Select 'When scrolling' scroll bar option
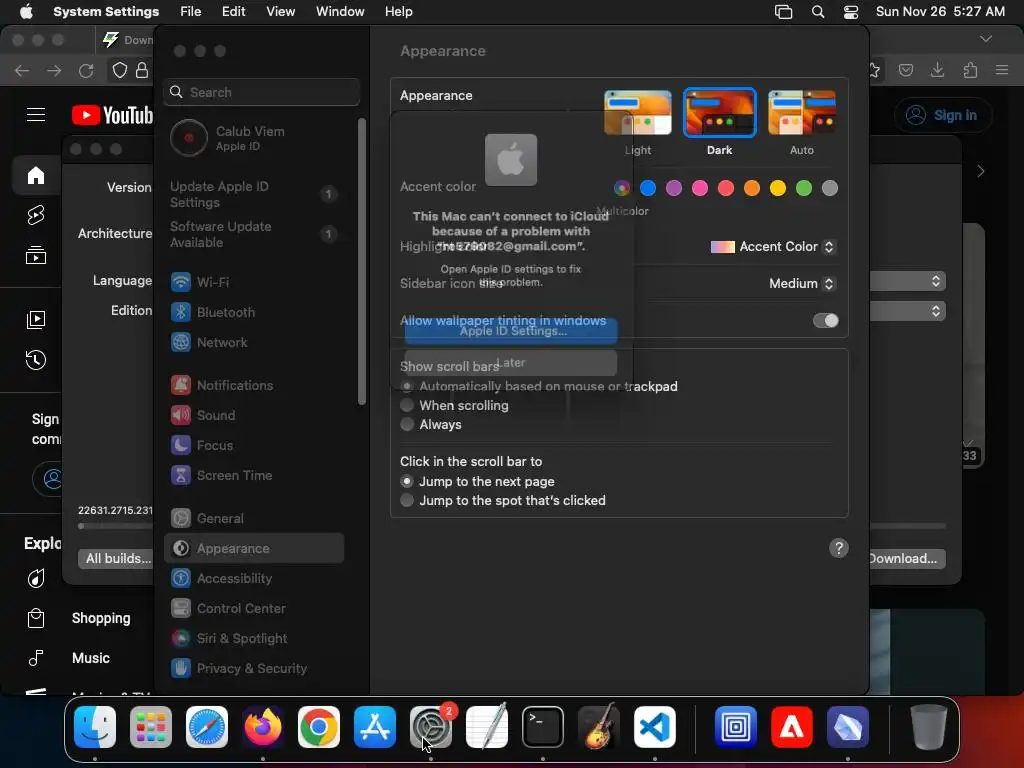This screenshot has height=768, width=1024. [x=407, y=406]
